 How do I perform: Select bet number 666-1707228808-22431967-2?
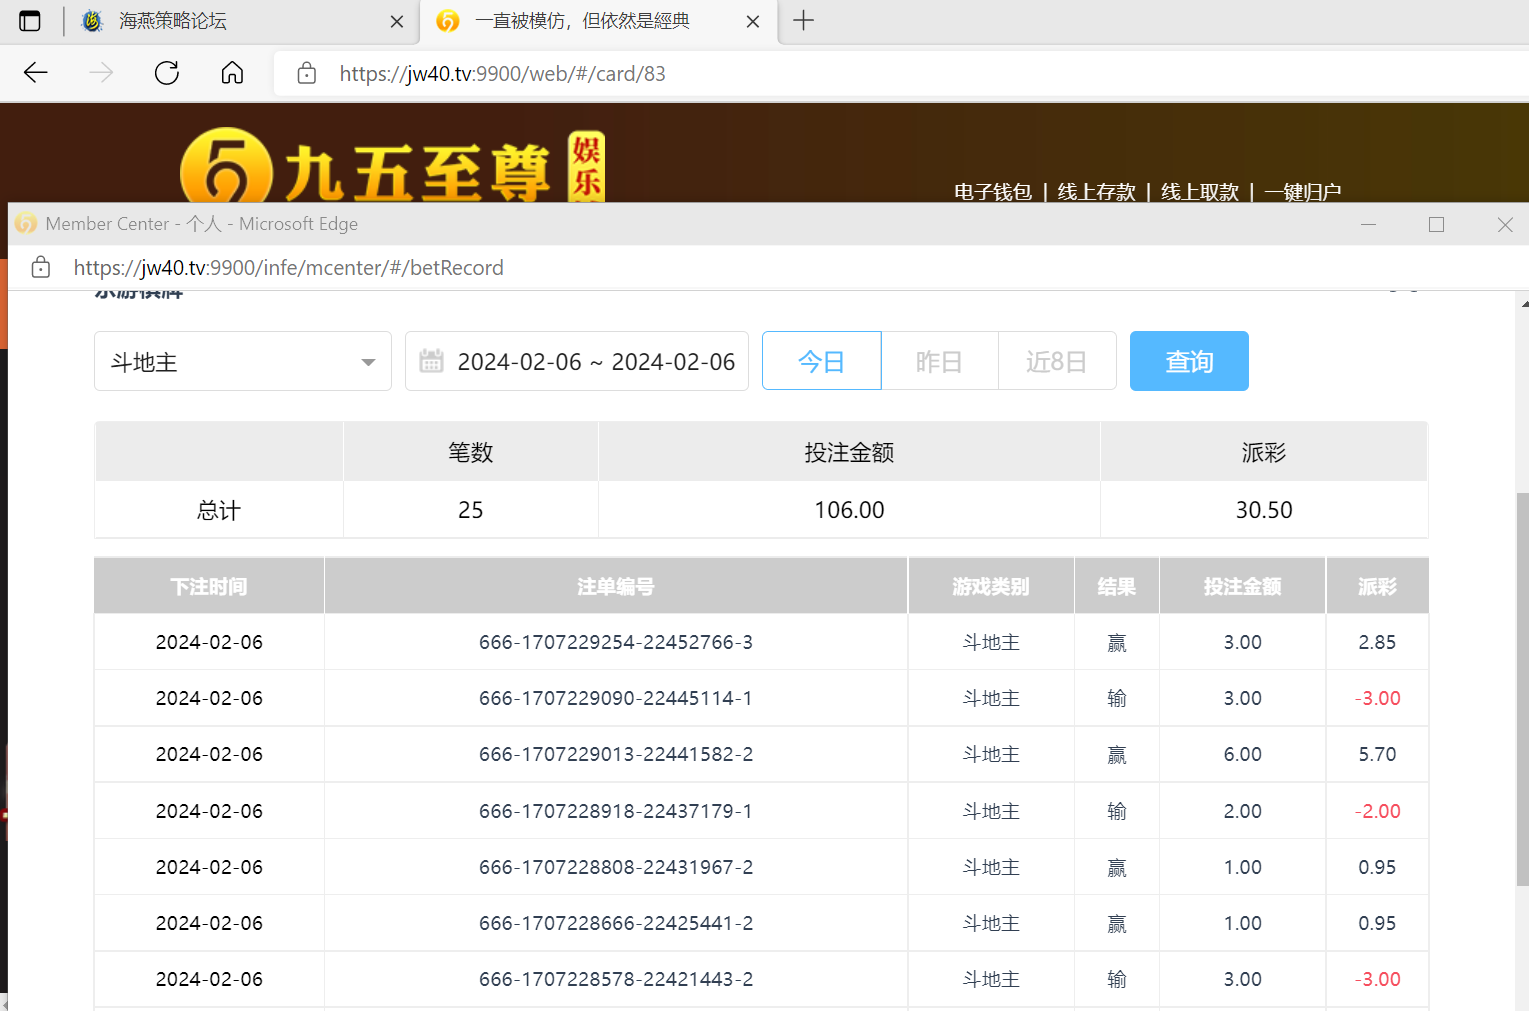click(616, 867)
